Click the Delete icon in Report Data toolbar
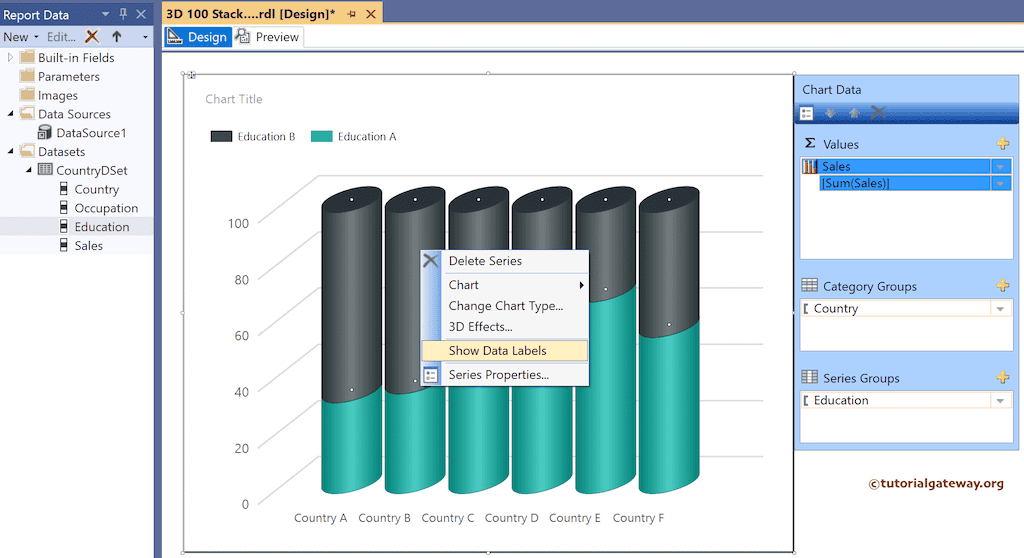The width and height of the screenshot is (1024, 558). 92,37
